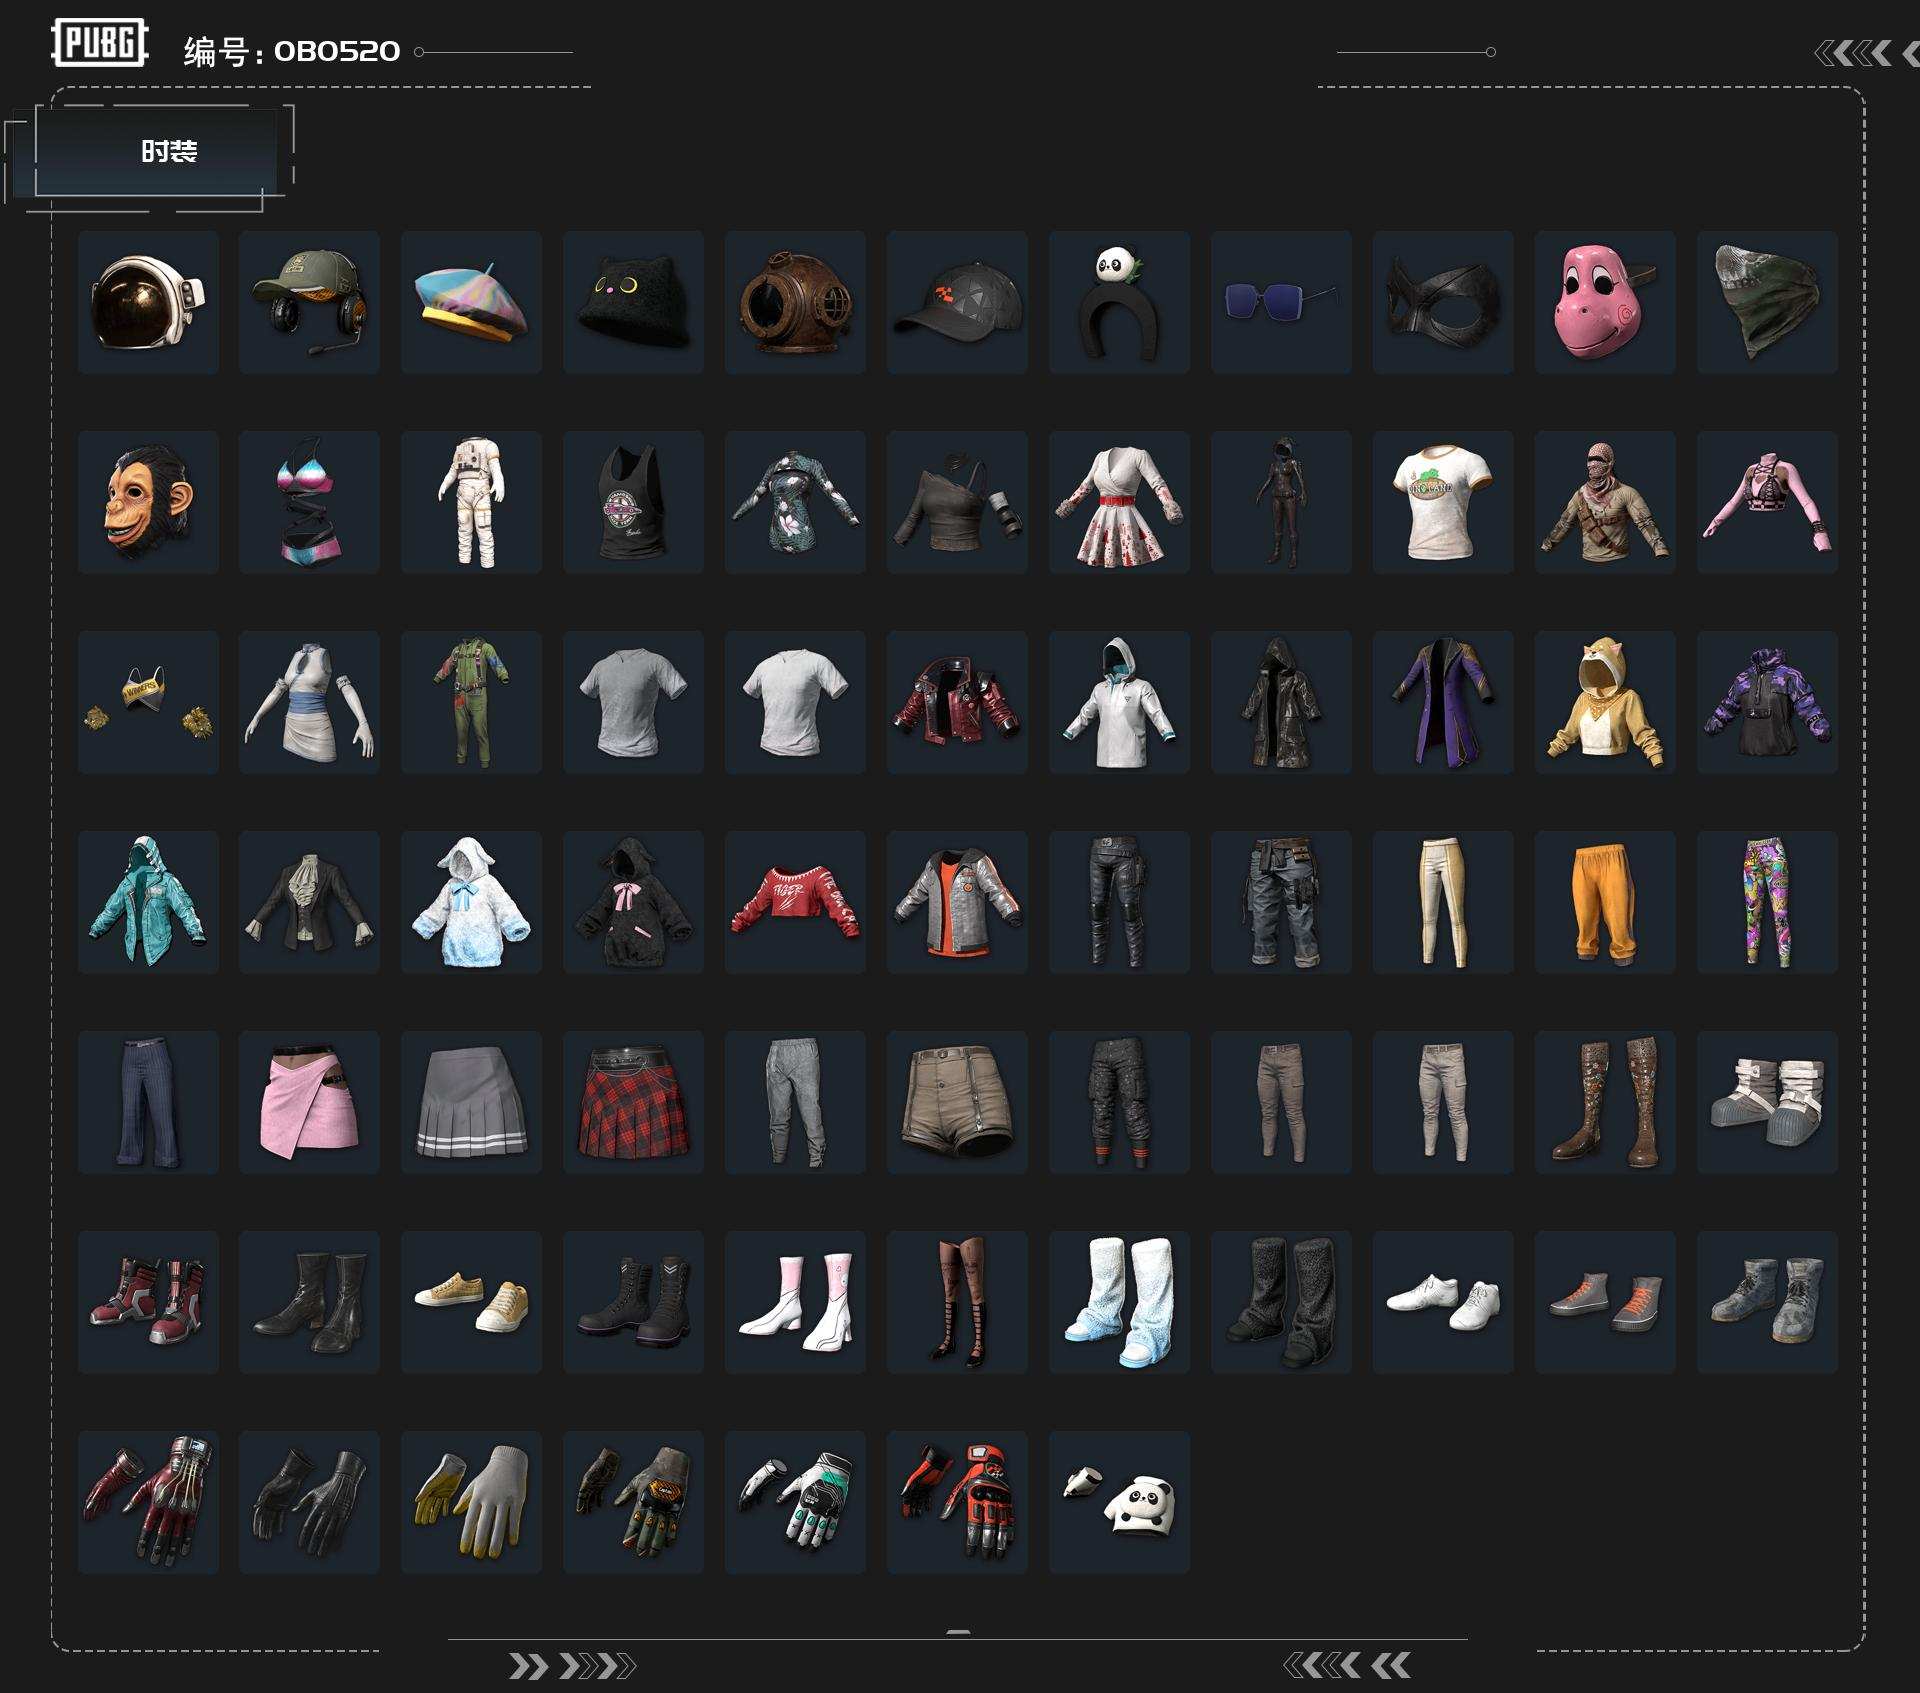Pick the fluffy white-blue boots
Viewport: 1920px width, 1693px height.
(x=1120, y=1302)
